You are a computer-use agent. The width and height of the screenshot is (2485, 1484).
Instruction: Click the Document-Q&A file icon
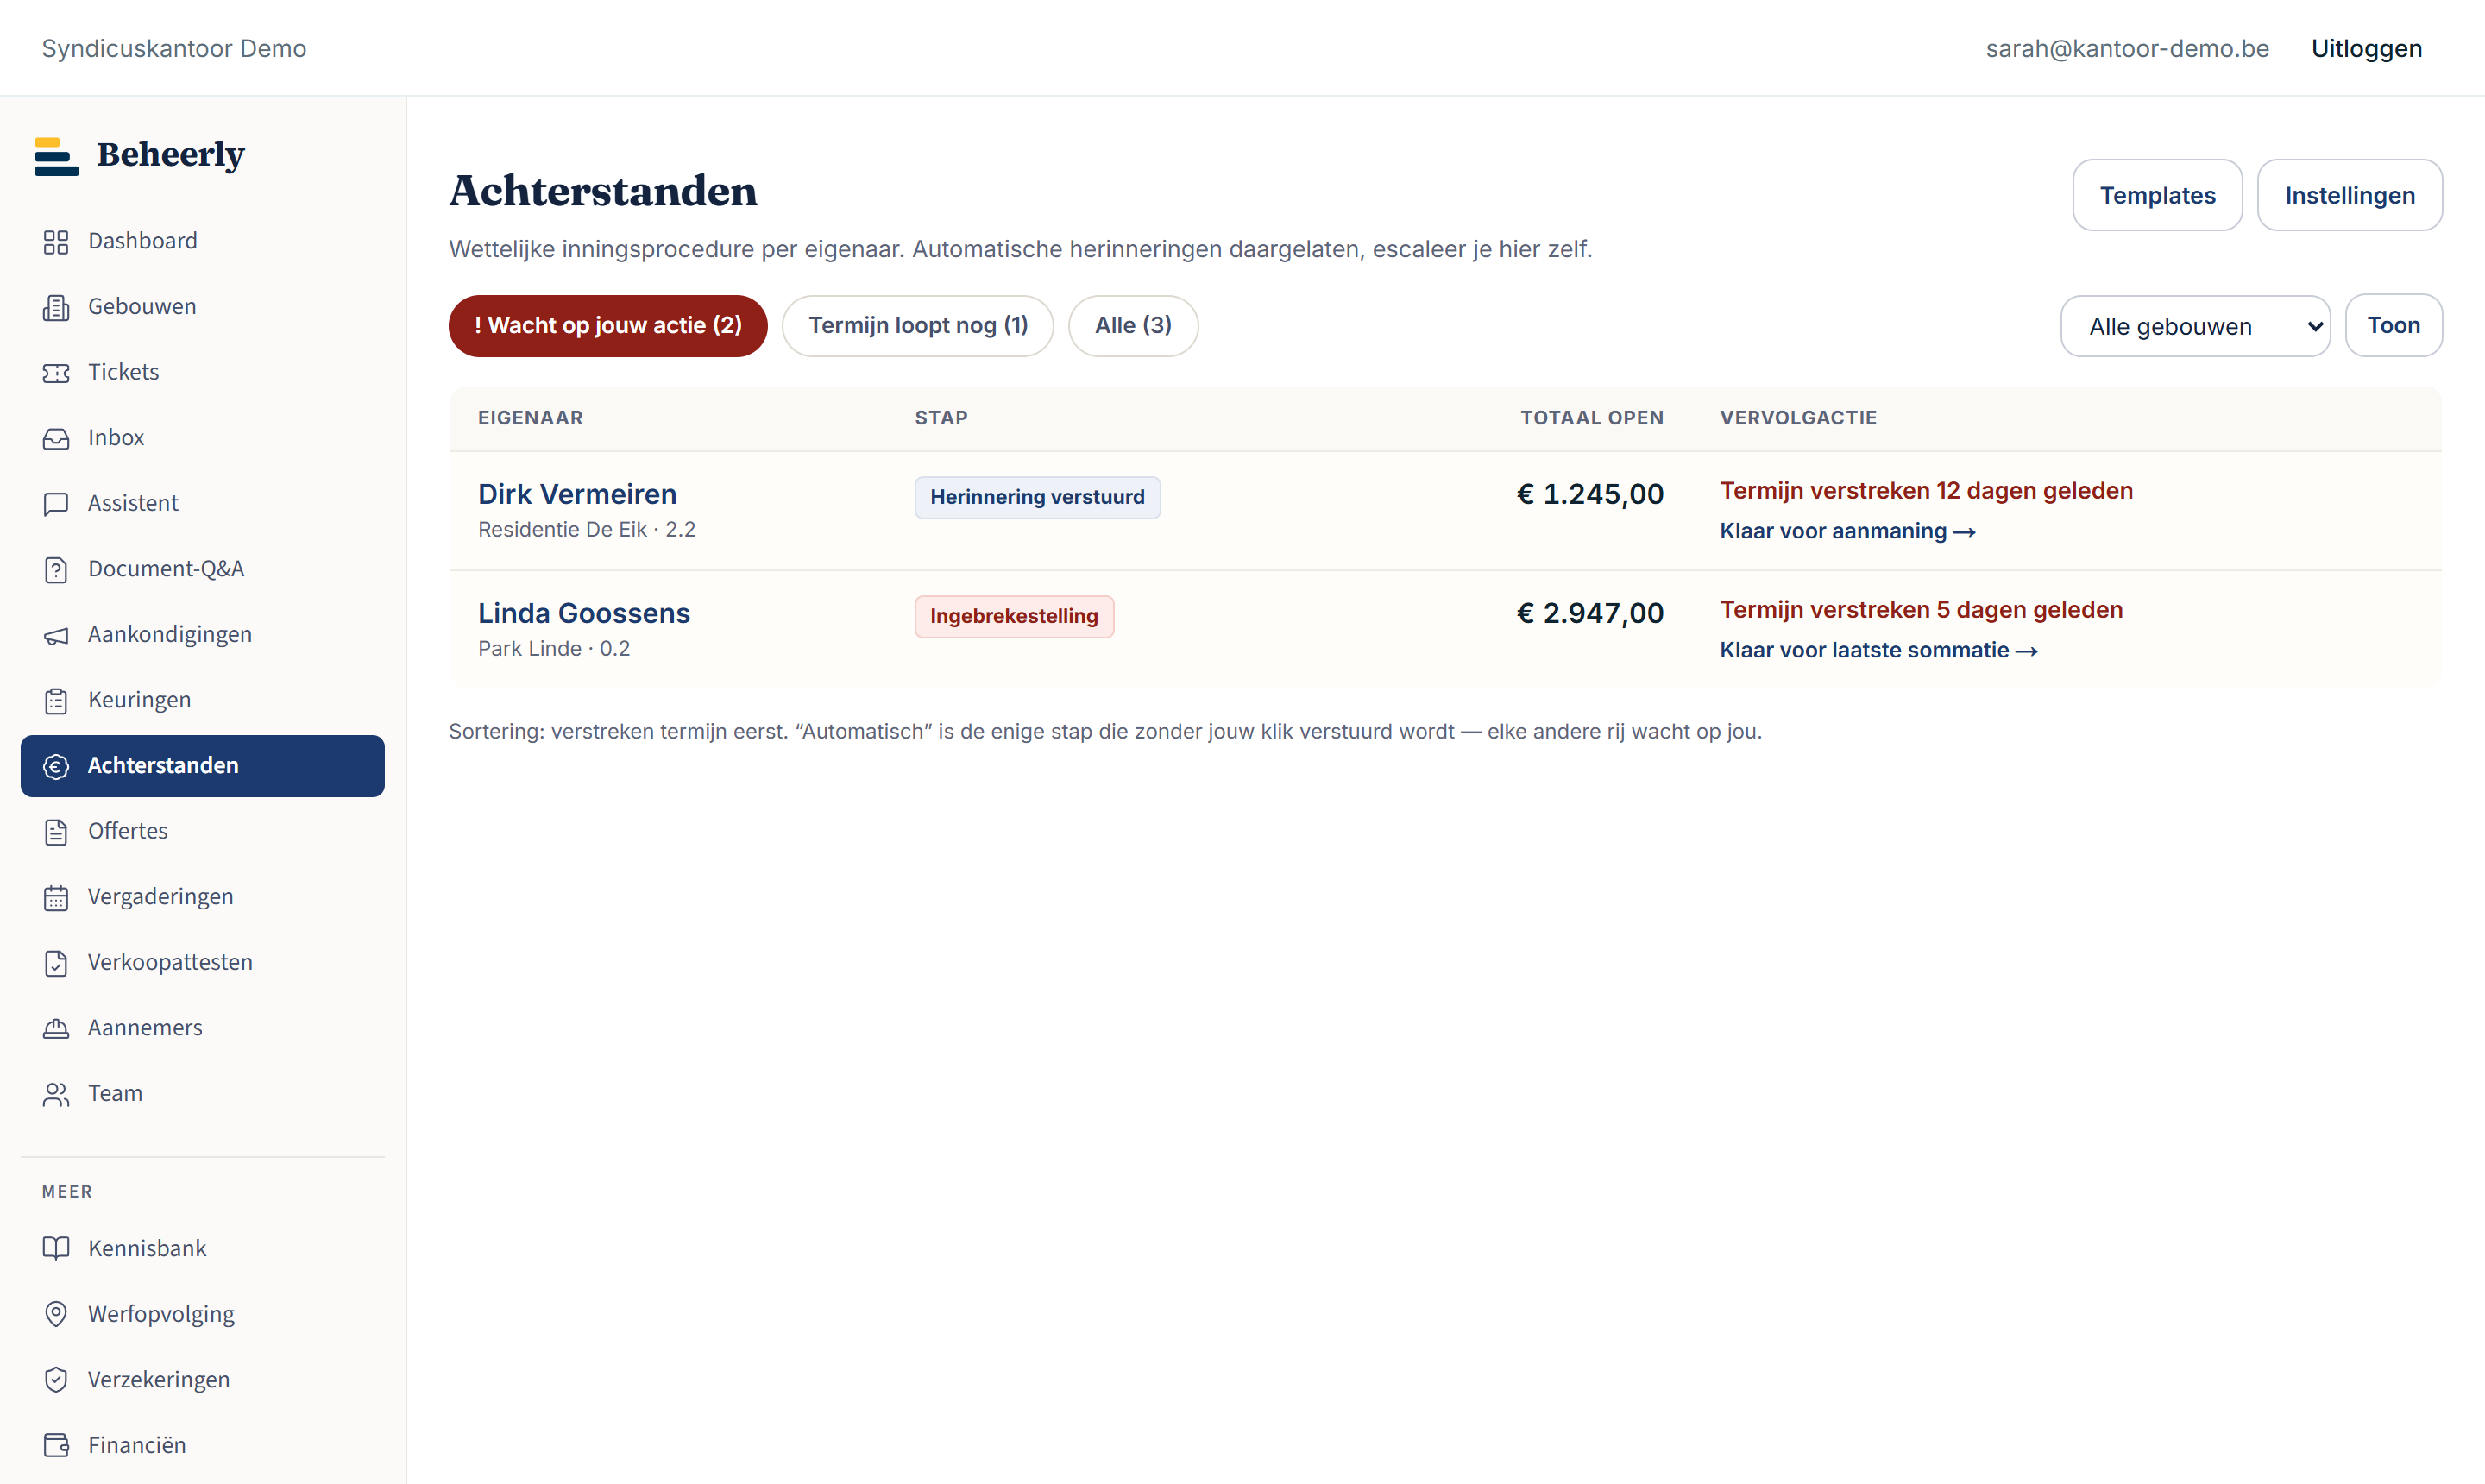tap(56, 569)
